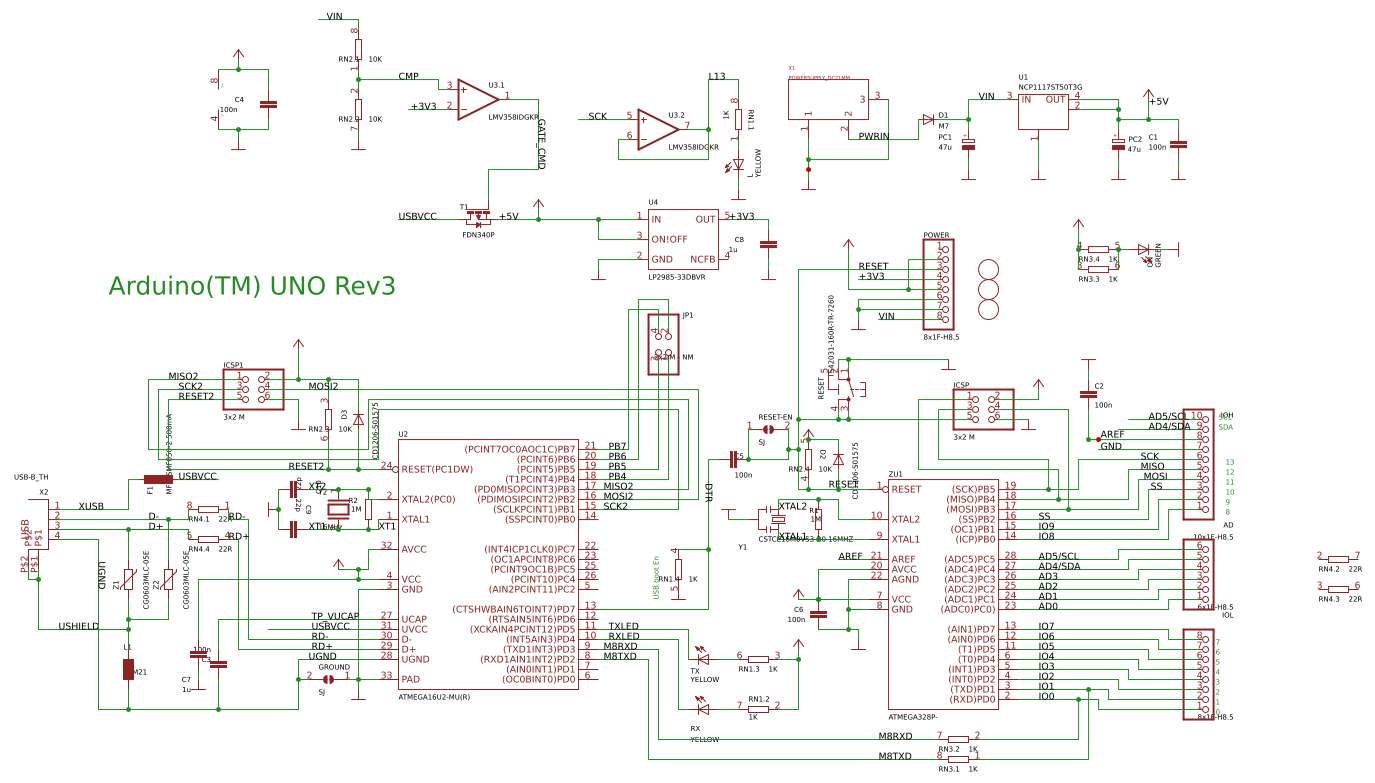
Task: Select the POWER 8x1F-H8.5 header connector
Action: click(x=938, y=285)
